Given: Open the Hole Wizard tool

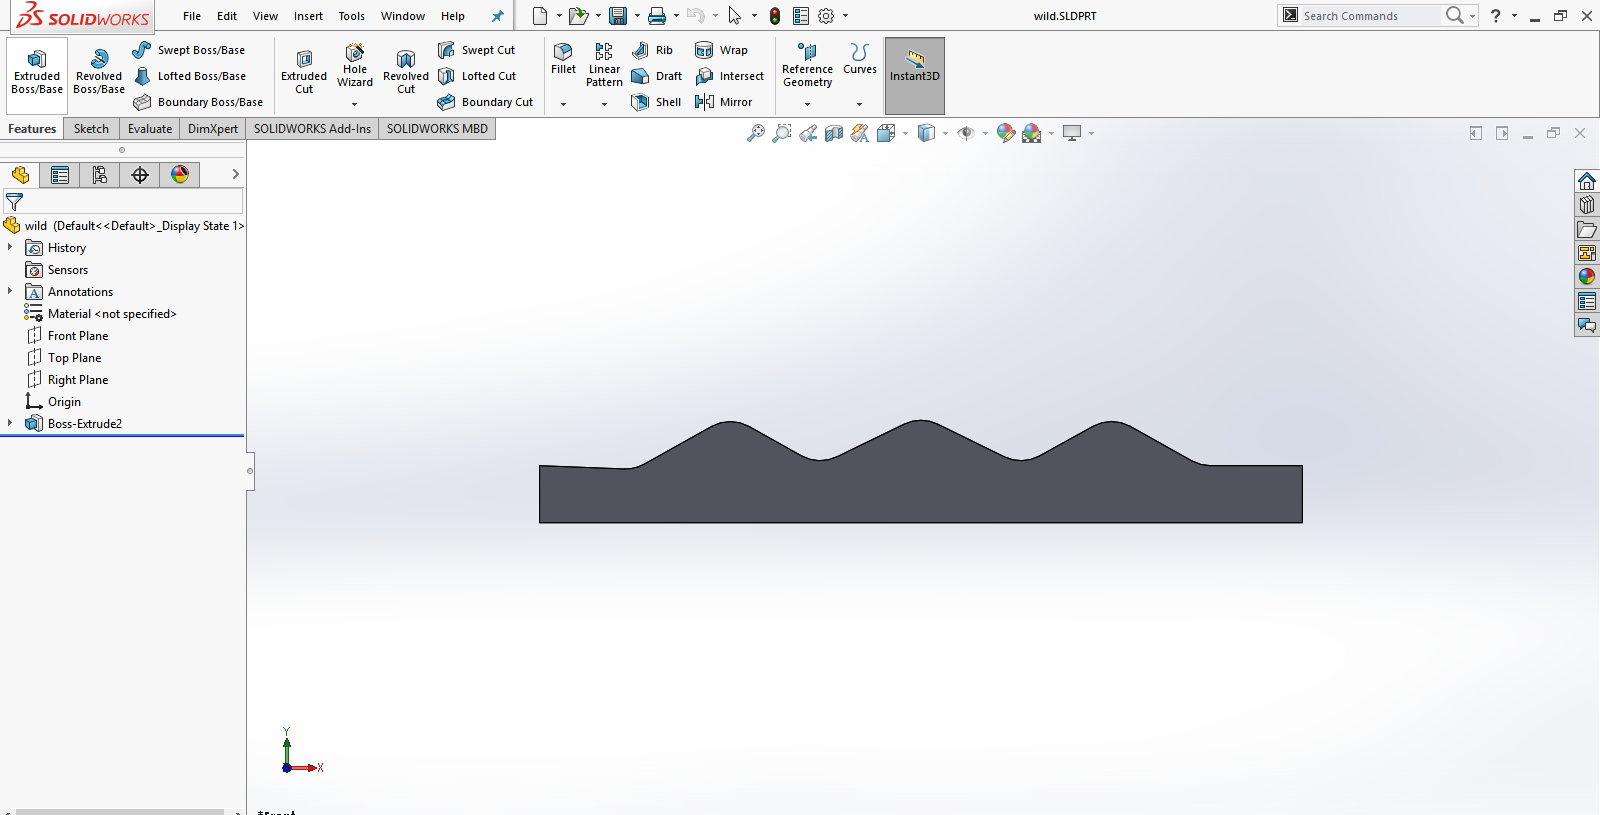Looking at the screenshot, I should point(354,66).
